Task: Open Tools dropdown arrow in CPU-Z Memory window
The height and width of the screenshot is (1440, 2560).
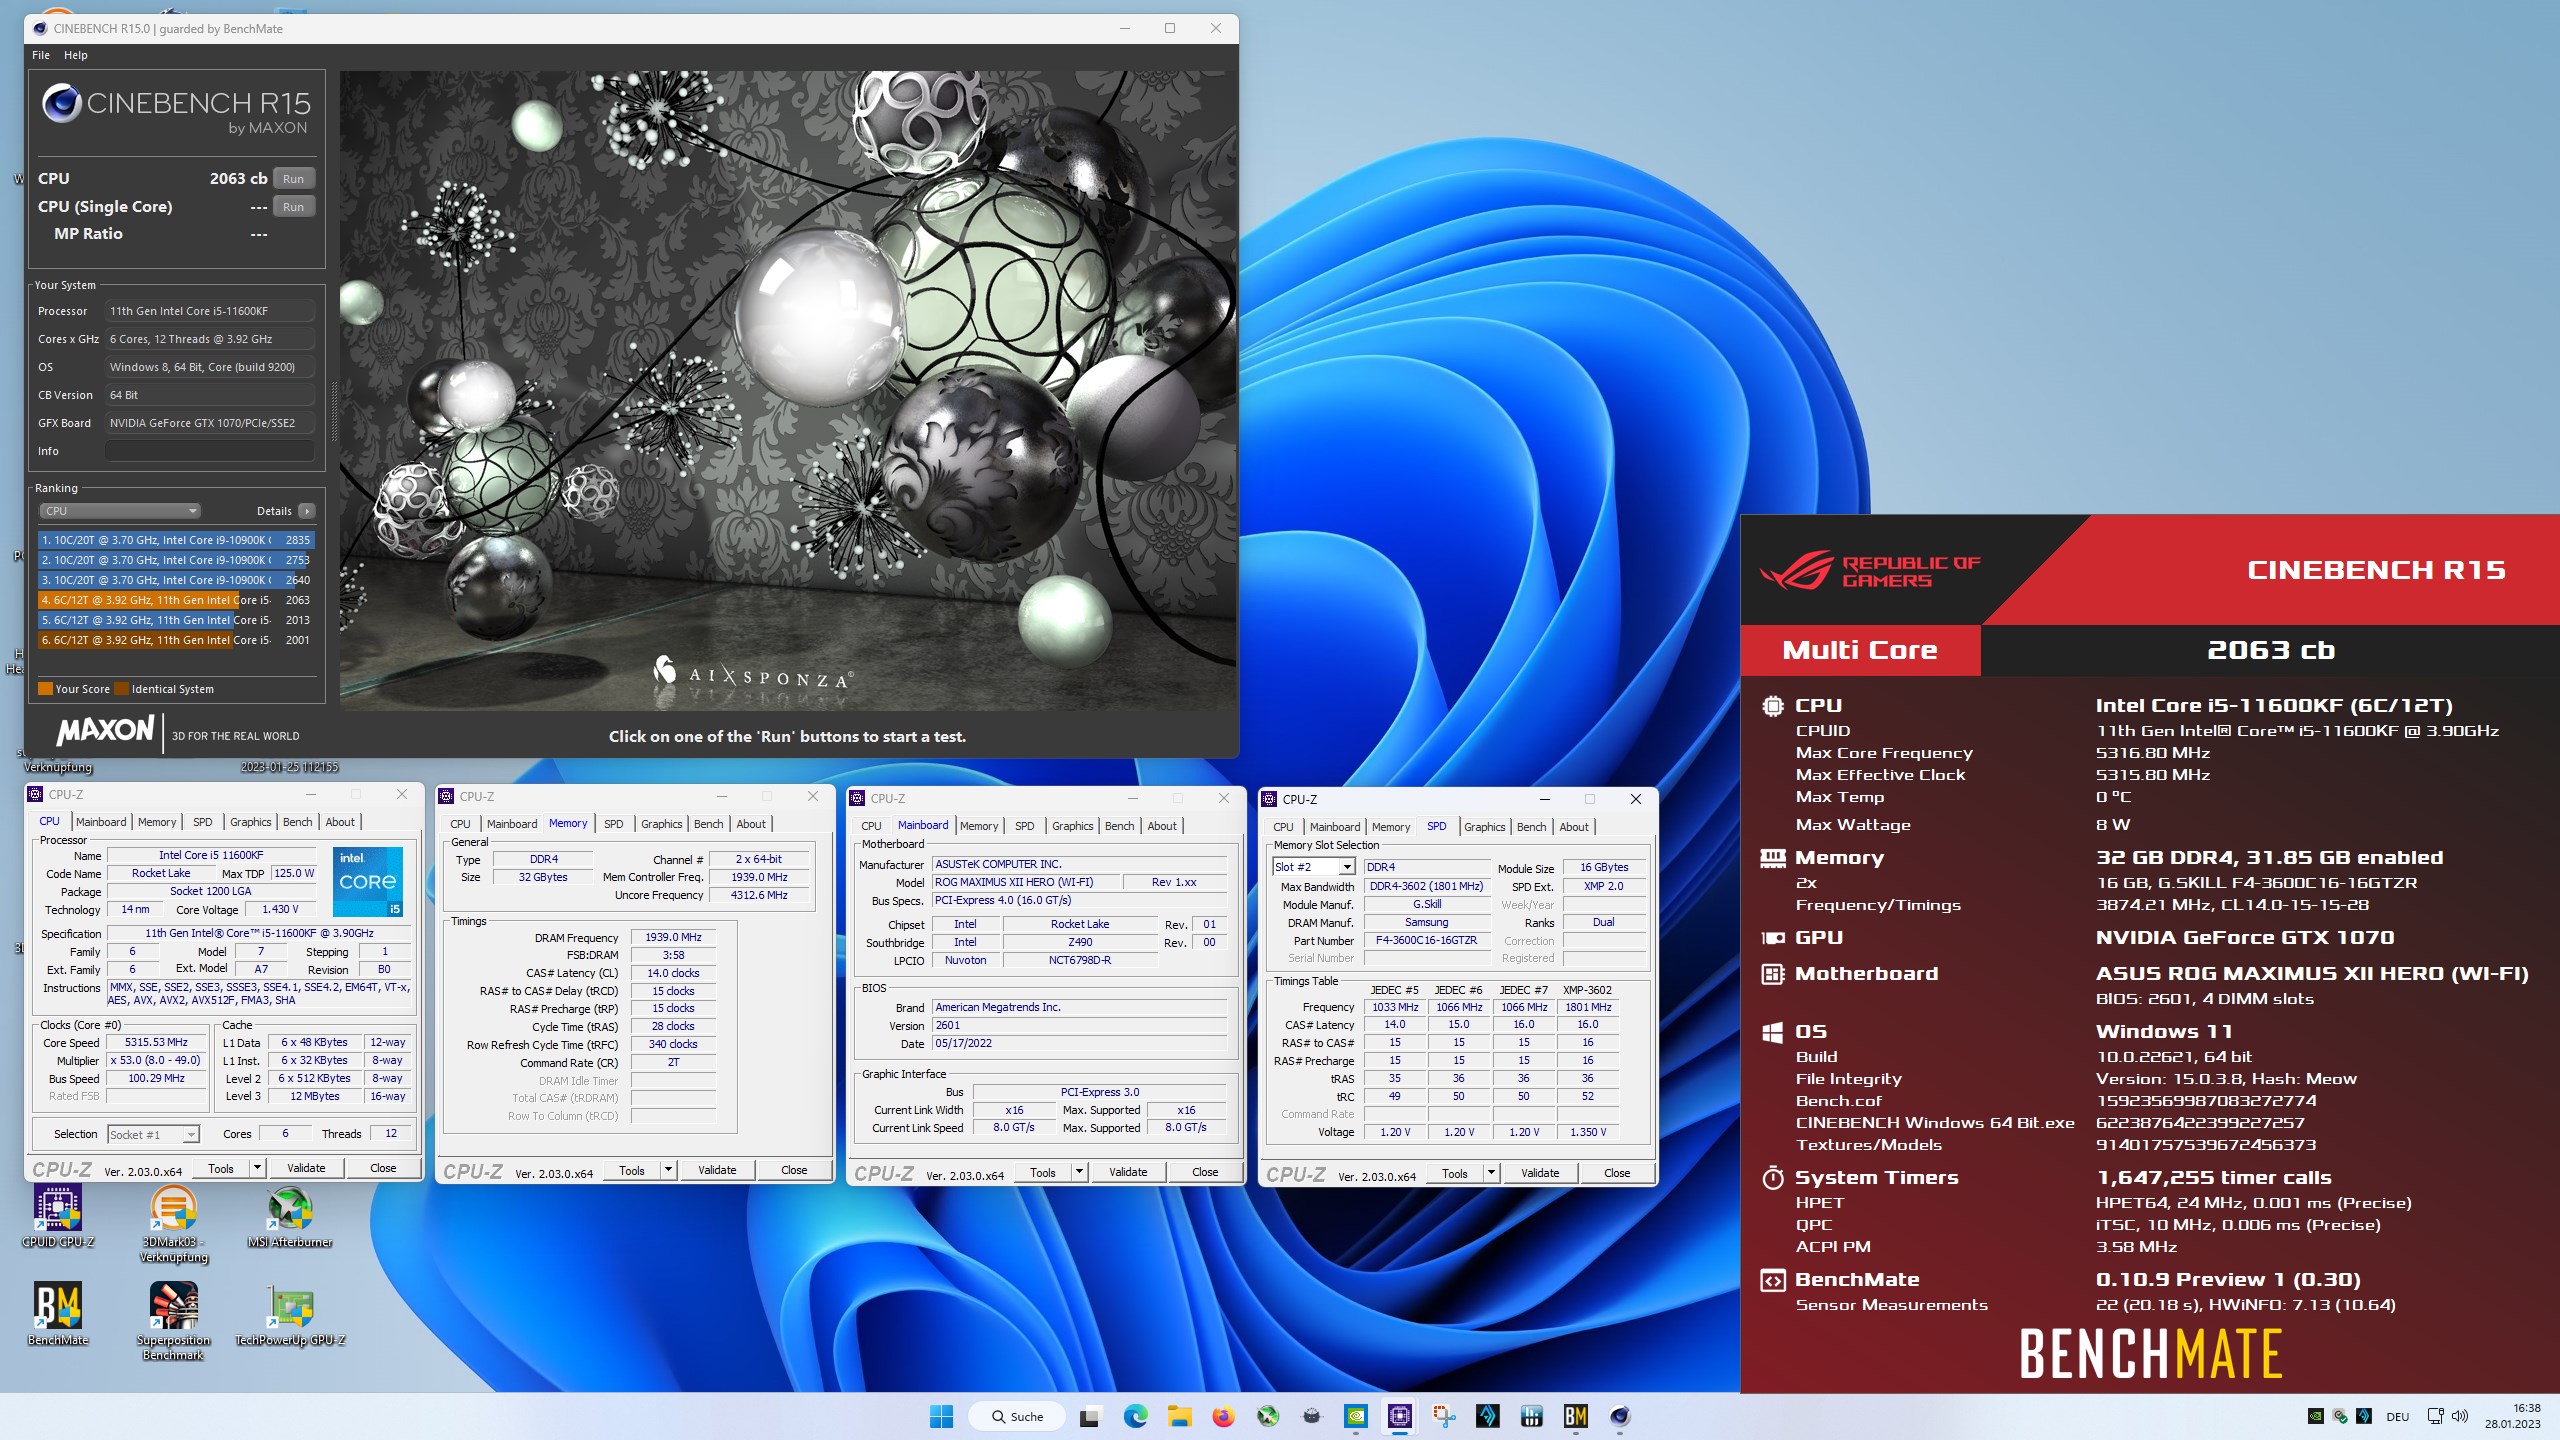Action: click(668, 1170)
